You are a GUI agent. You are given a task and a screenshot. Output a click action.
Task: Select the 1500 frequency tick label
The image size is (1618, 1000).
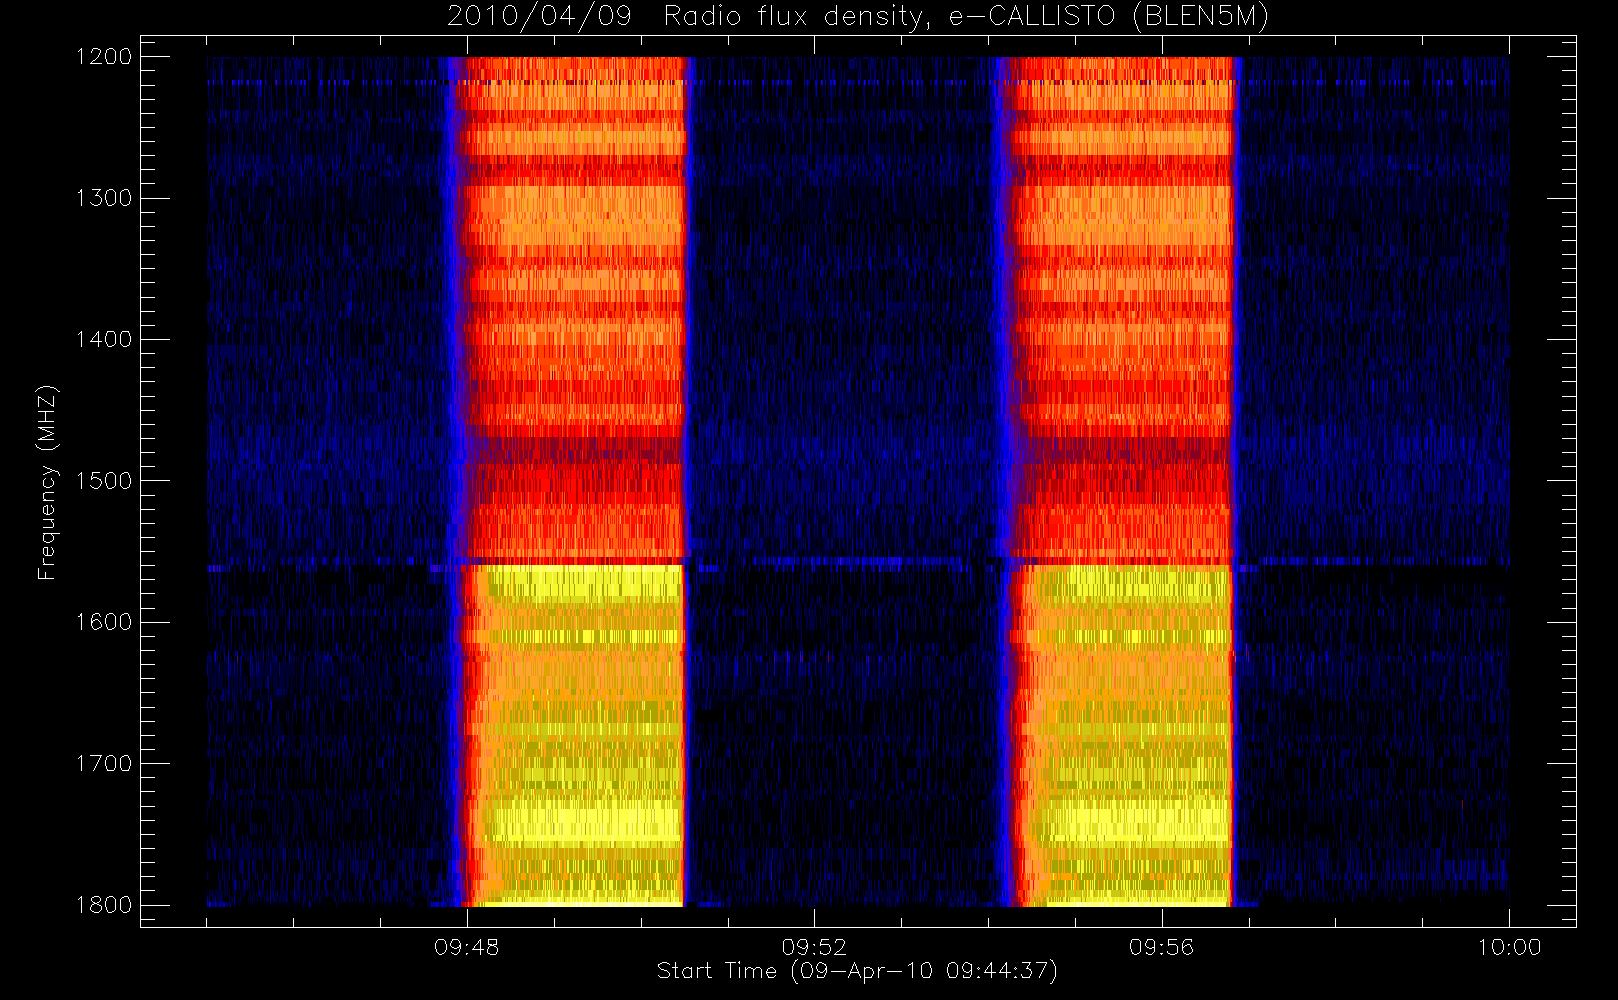click(104, 481)
